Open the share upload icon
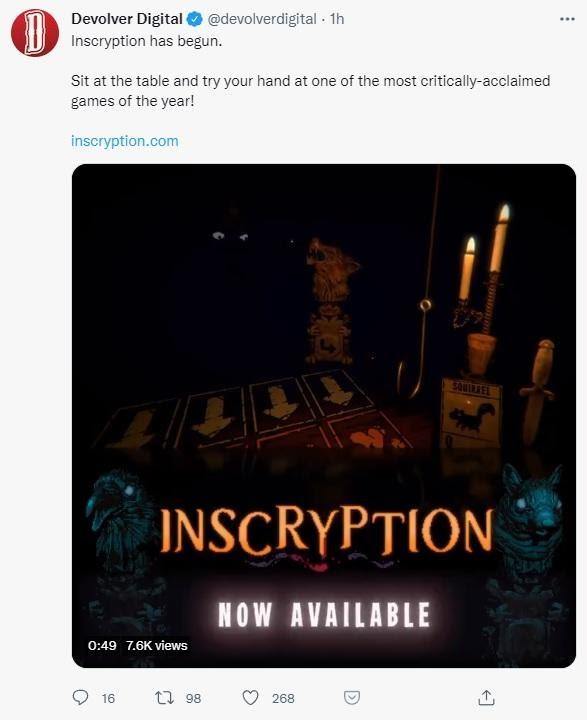This screenshot has width=587, height=720. click(486, 698)
